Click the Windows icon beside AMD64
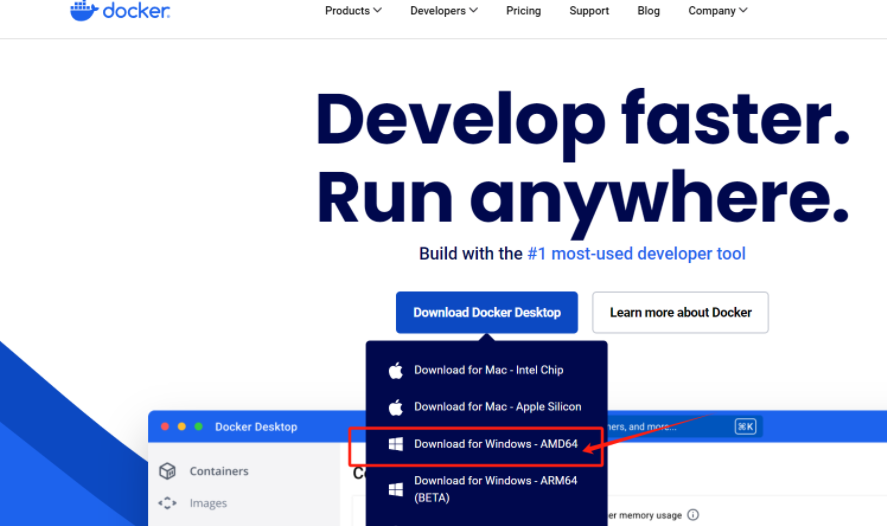This screenshot has width=887, height=526. pyautogui.click(x=395, y=445)
